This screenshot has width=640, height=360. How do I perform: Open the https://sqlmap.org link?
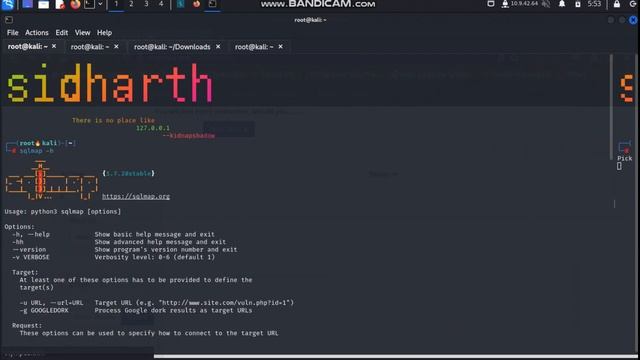(136, 196)
